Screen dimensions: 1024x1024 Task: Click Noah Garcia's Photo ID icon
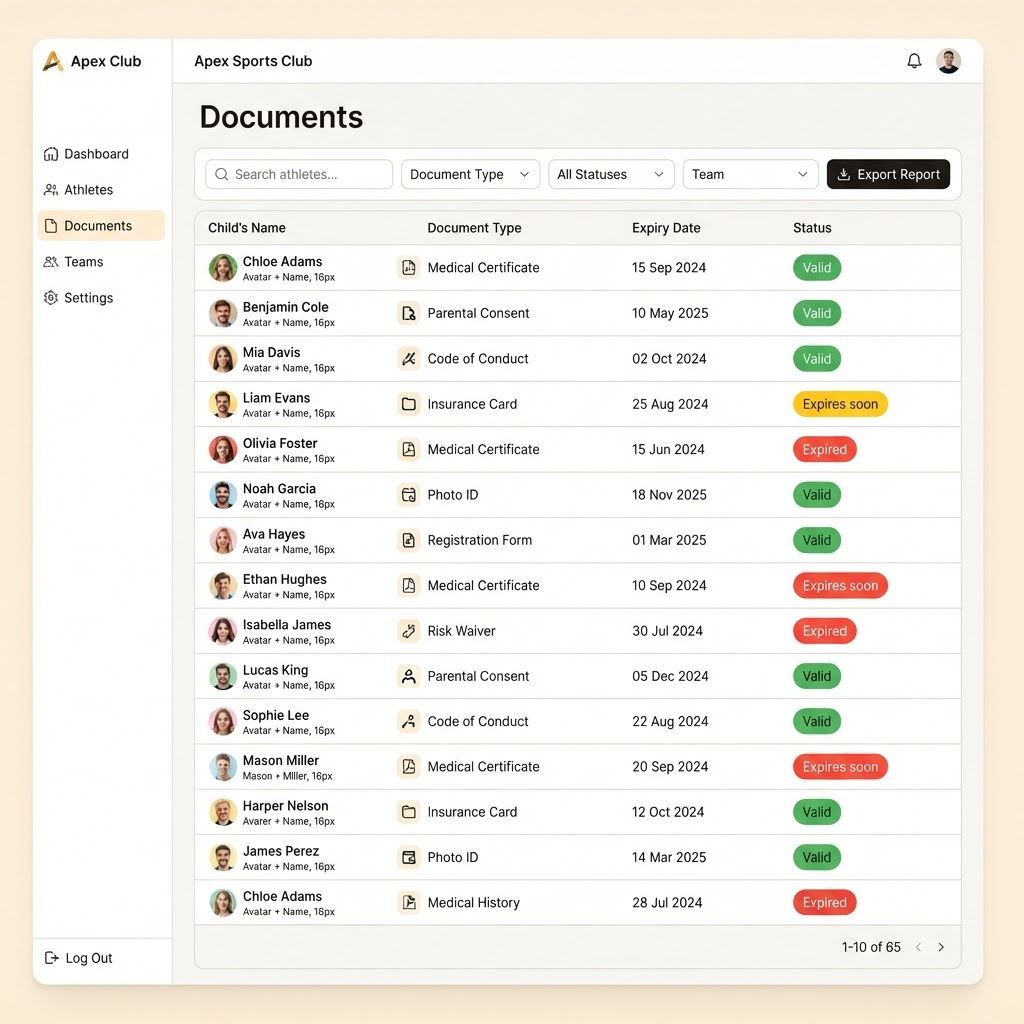click(x=409, y=495)
